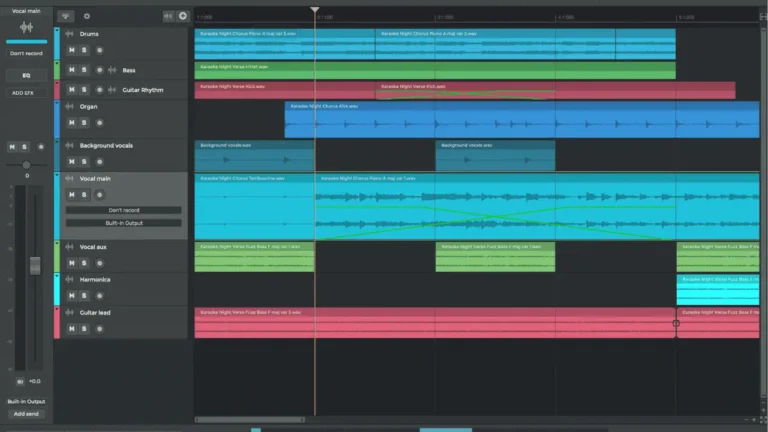Screen dimensions: 768x432
Task: Open the track list dropdown menu icon
Action: tap(65, 16)
